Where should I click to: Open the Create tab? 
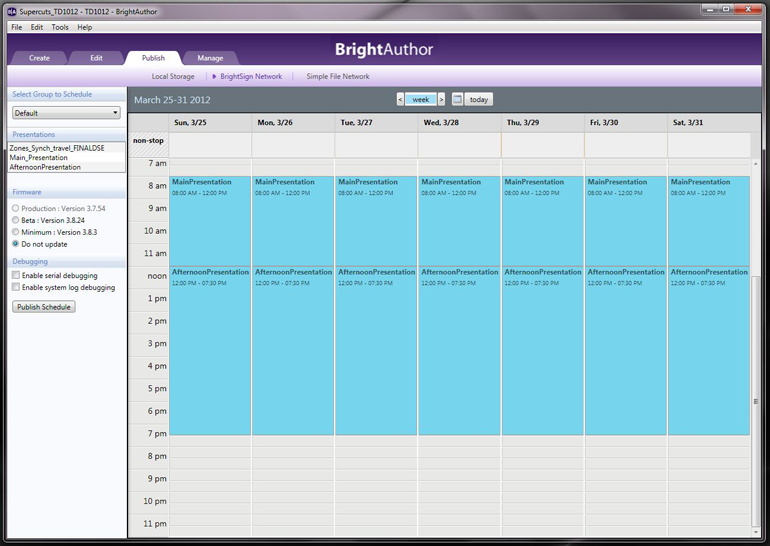39,58
